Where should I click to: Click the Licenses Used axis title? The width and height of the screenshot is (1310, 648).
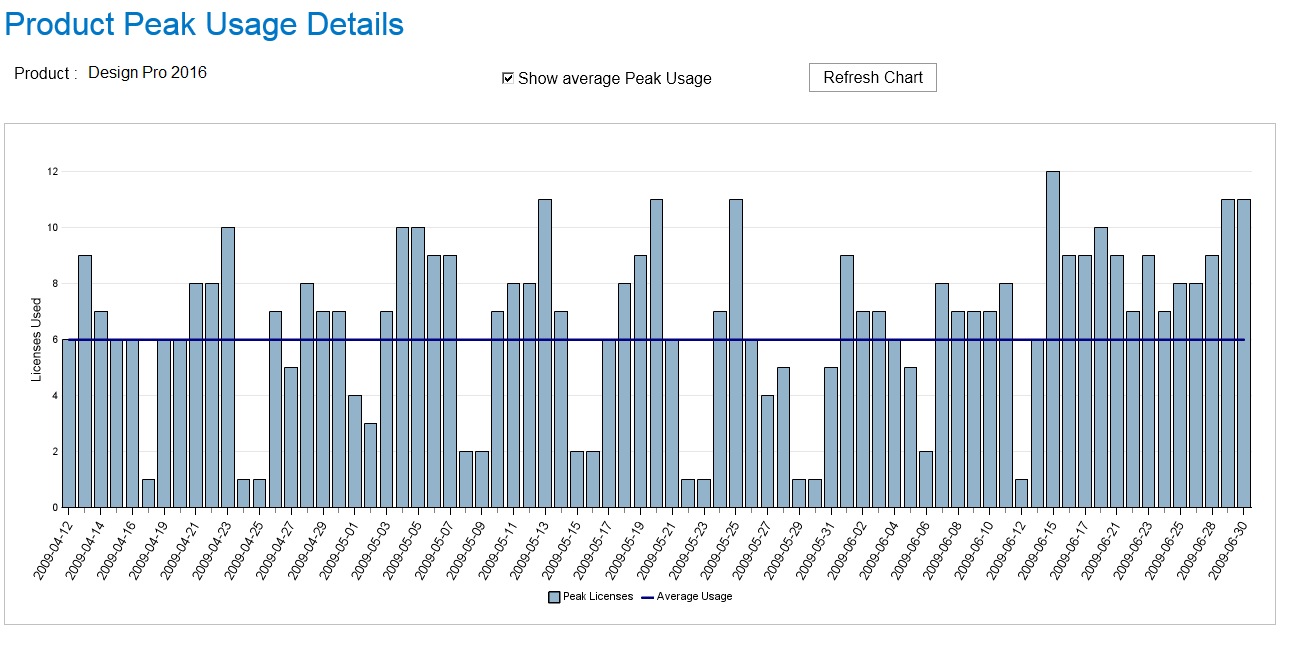tap(37, 340)
